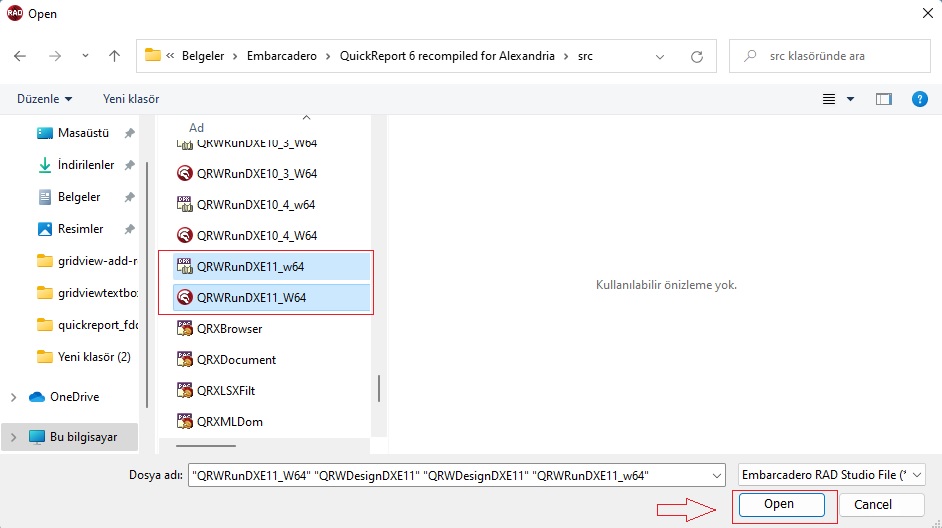Screen dimensions: 942x528
Task: Click QRXBrowser file icon
Action: pyautogui.click(x=184, y=328)
